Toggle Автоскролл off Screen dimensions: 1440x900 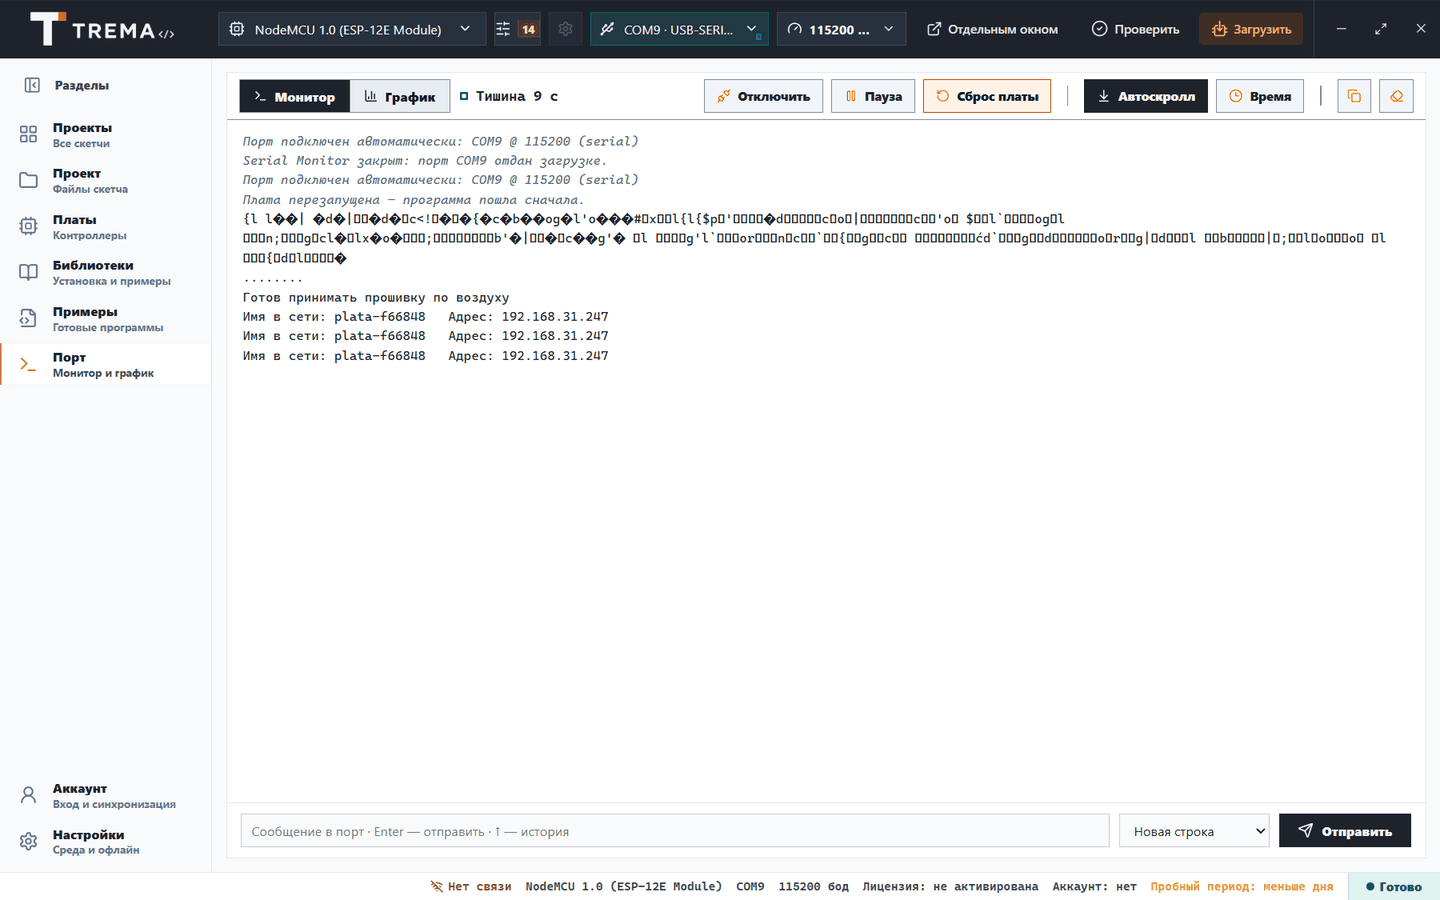click(1146, 96)
